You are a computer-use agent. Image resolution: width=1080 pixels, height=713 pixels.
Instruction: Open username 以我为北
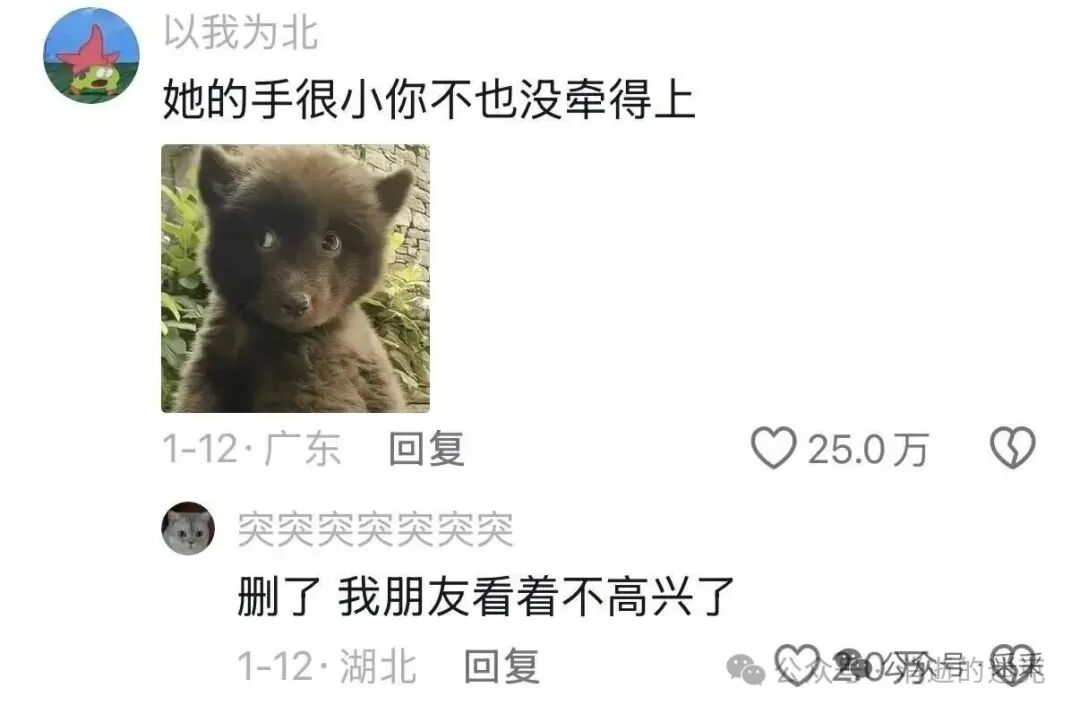(240, 32)
